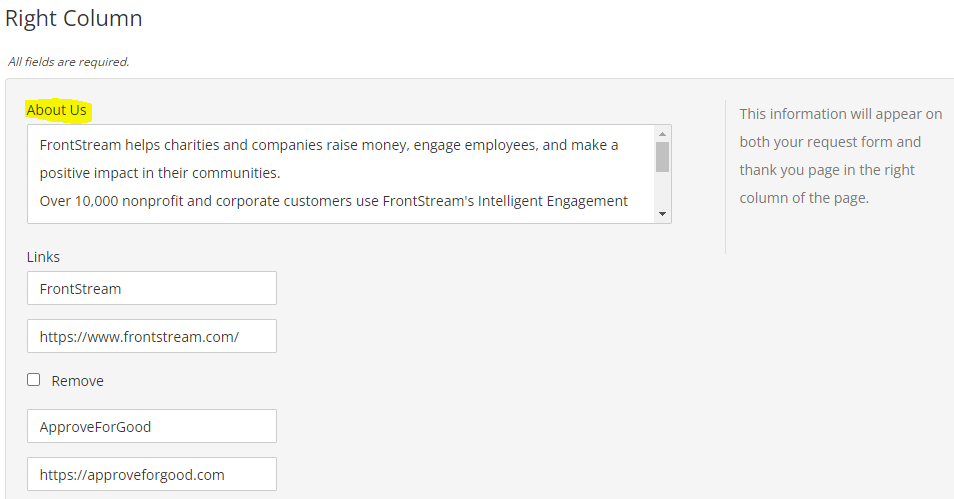Click the Links section label
Viewport: 954px width, 499px height.
(43, 257)
